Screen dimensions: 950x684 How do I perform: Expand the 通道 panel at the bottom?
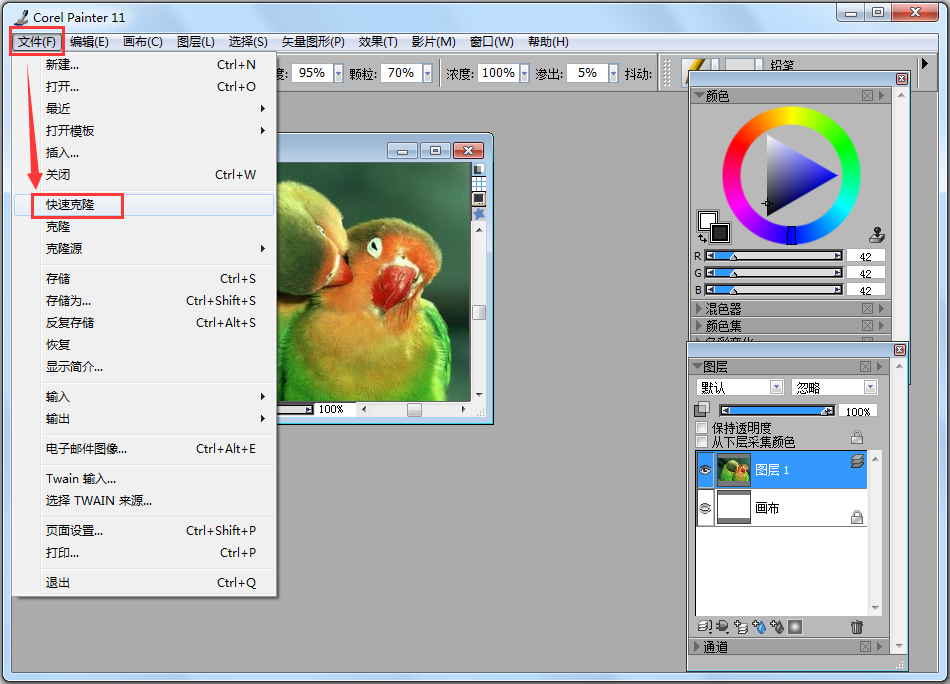coord(713,646)
